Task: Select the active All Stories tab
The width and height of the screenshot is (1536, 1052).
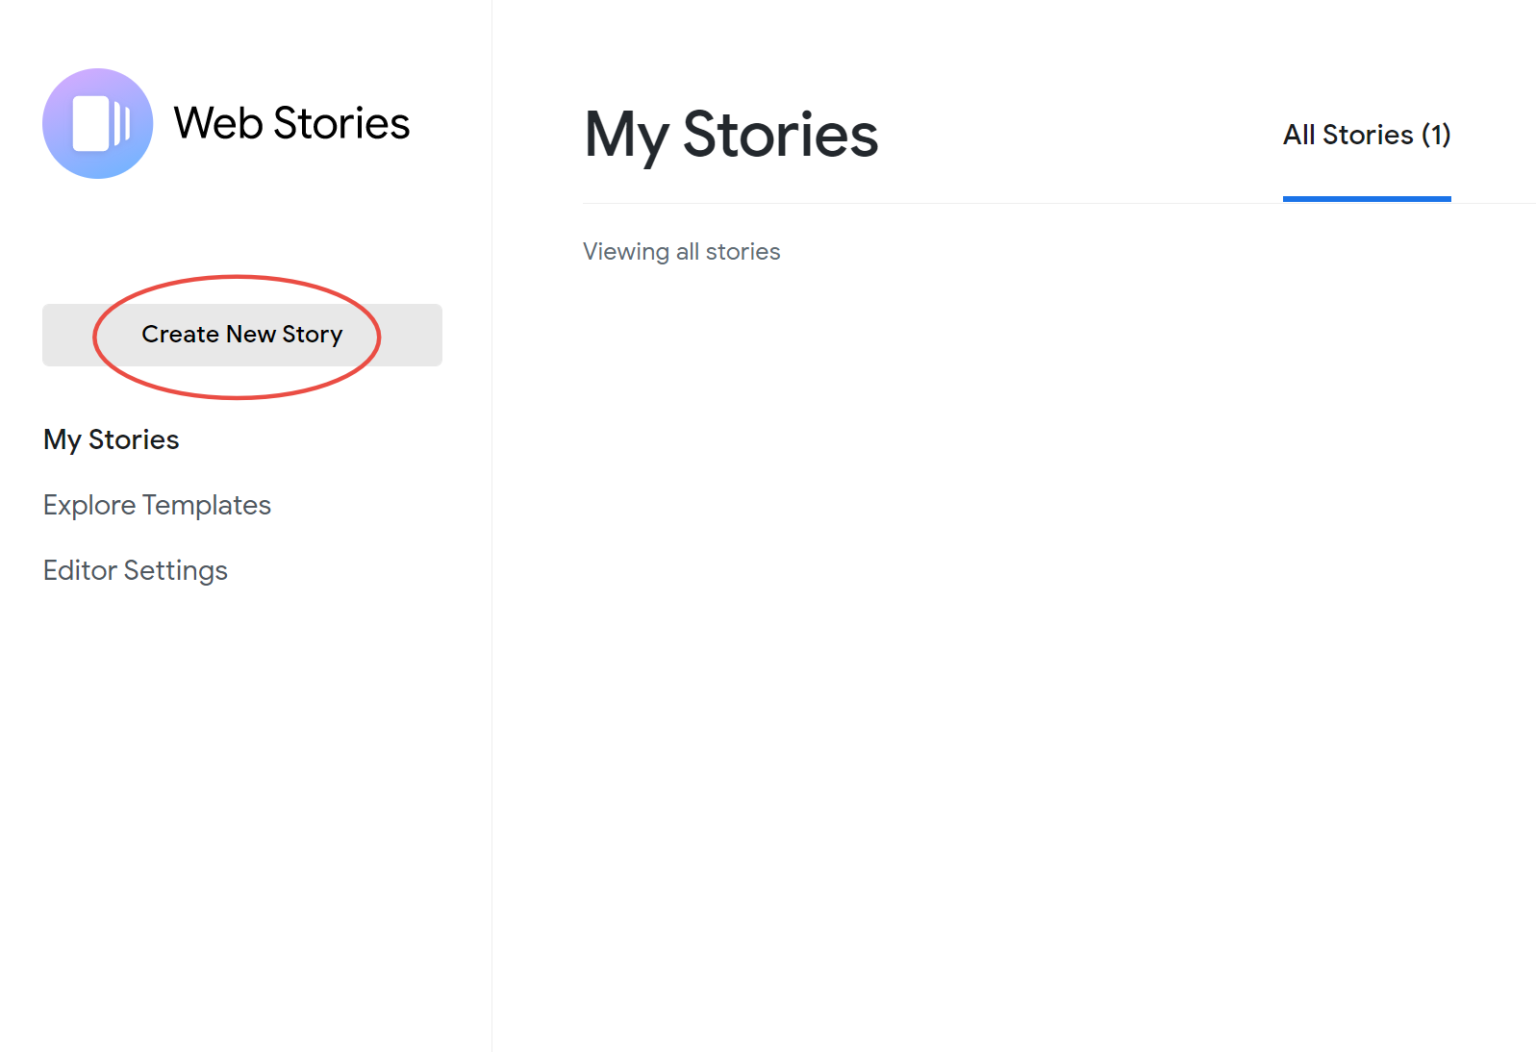Action: (1366, 134)
